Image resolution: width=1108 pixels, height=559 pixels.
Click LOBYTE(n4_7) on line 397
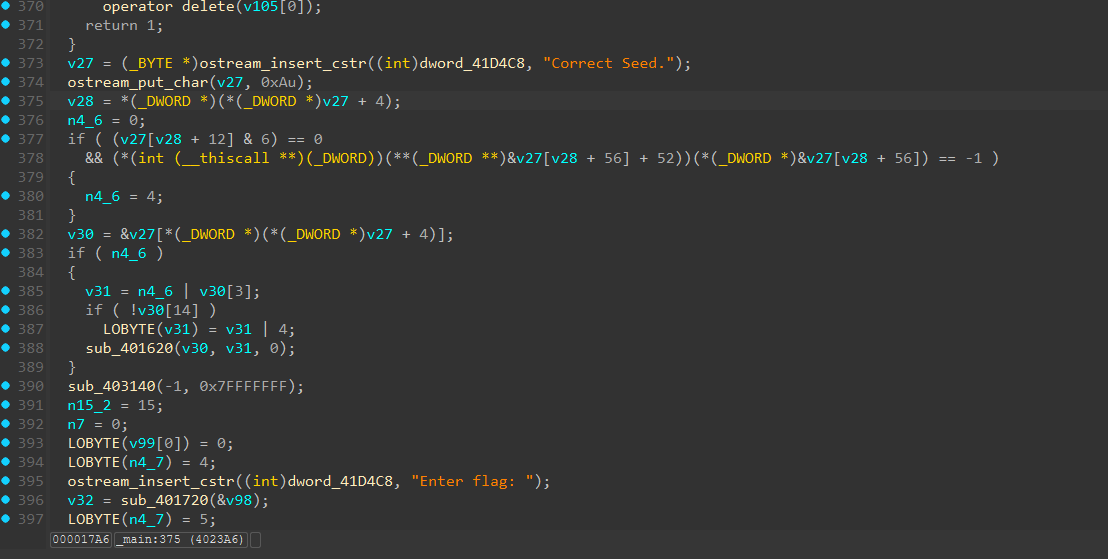pyautogui.click(x=120, y=519)
